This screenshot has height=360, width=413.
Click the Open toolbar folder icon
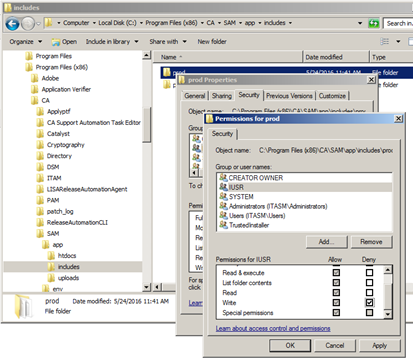click(x=55, y=42)
